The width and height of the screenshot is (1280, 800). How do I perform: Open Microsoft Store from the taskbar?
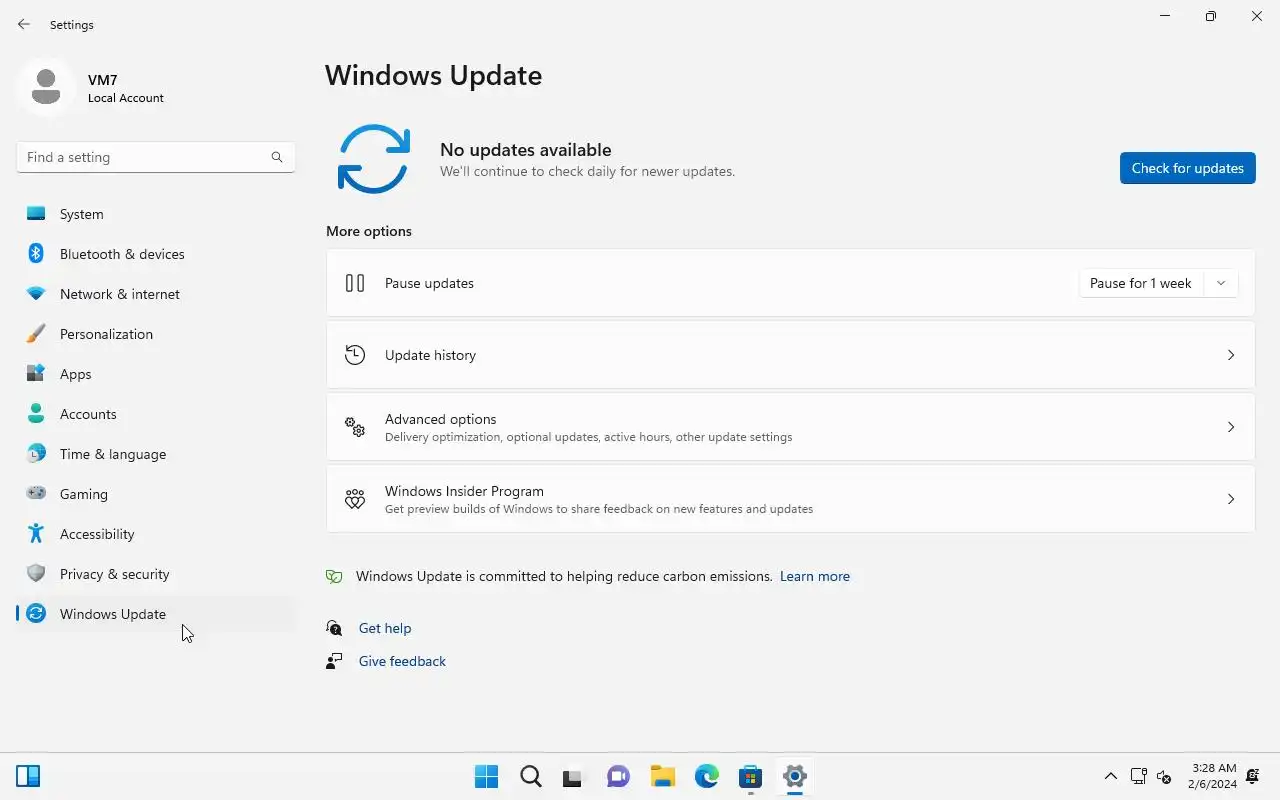(751, 776)
